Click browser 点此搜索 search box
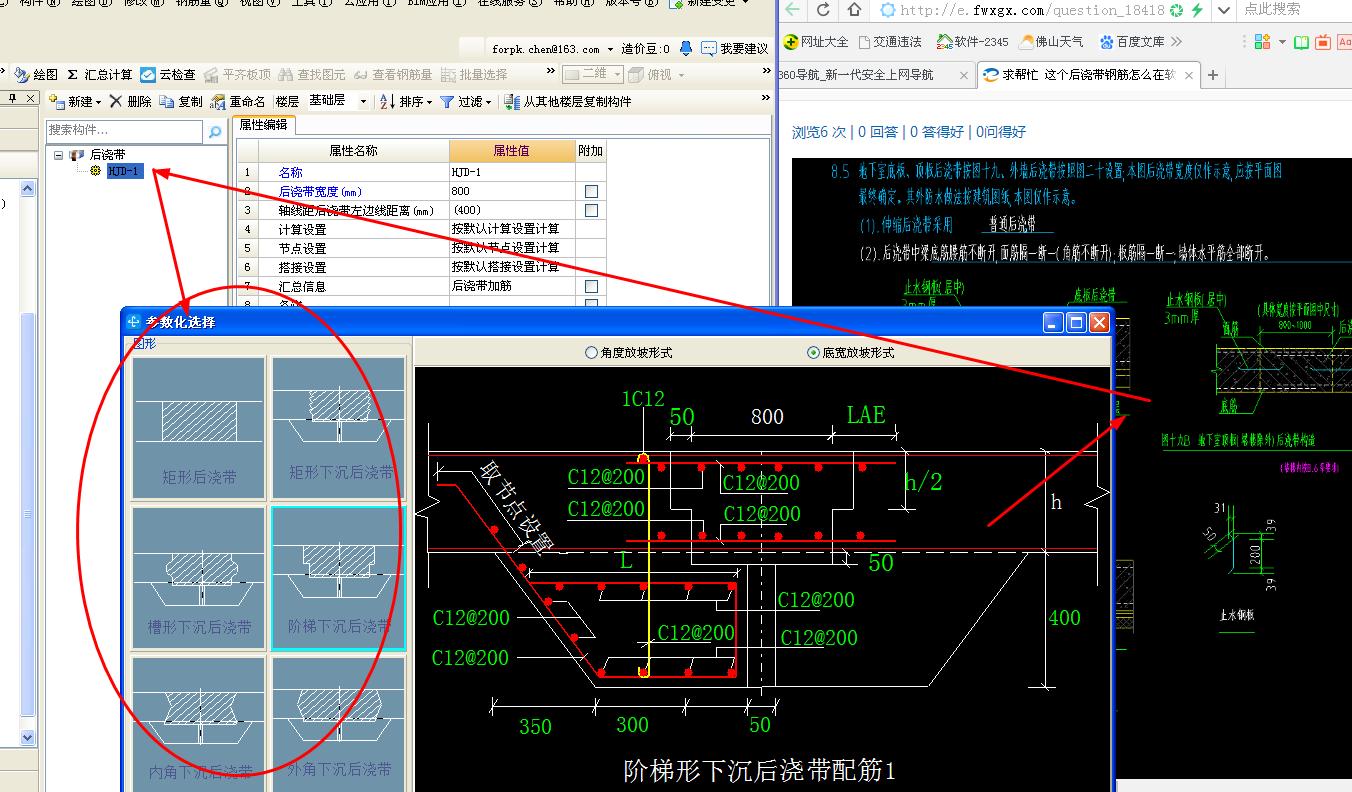This screenshot has width=1352, height=792. pos(1294,9)
